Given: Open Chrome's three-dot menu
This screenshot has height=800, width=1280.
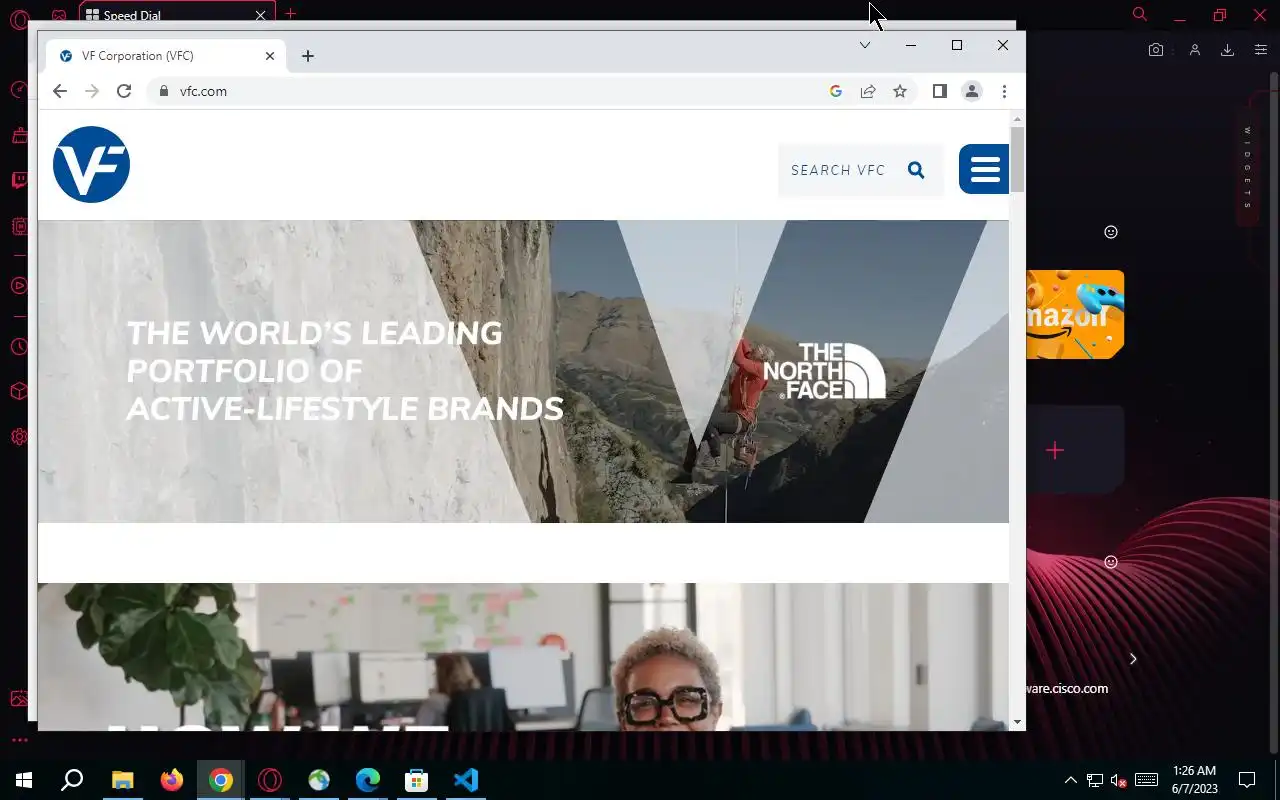Looking at the screenshot, I should (x=1004, y=91).
